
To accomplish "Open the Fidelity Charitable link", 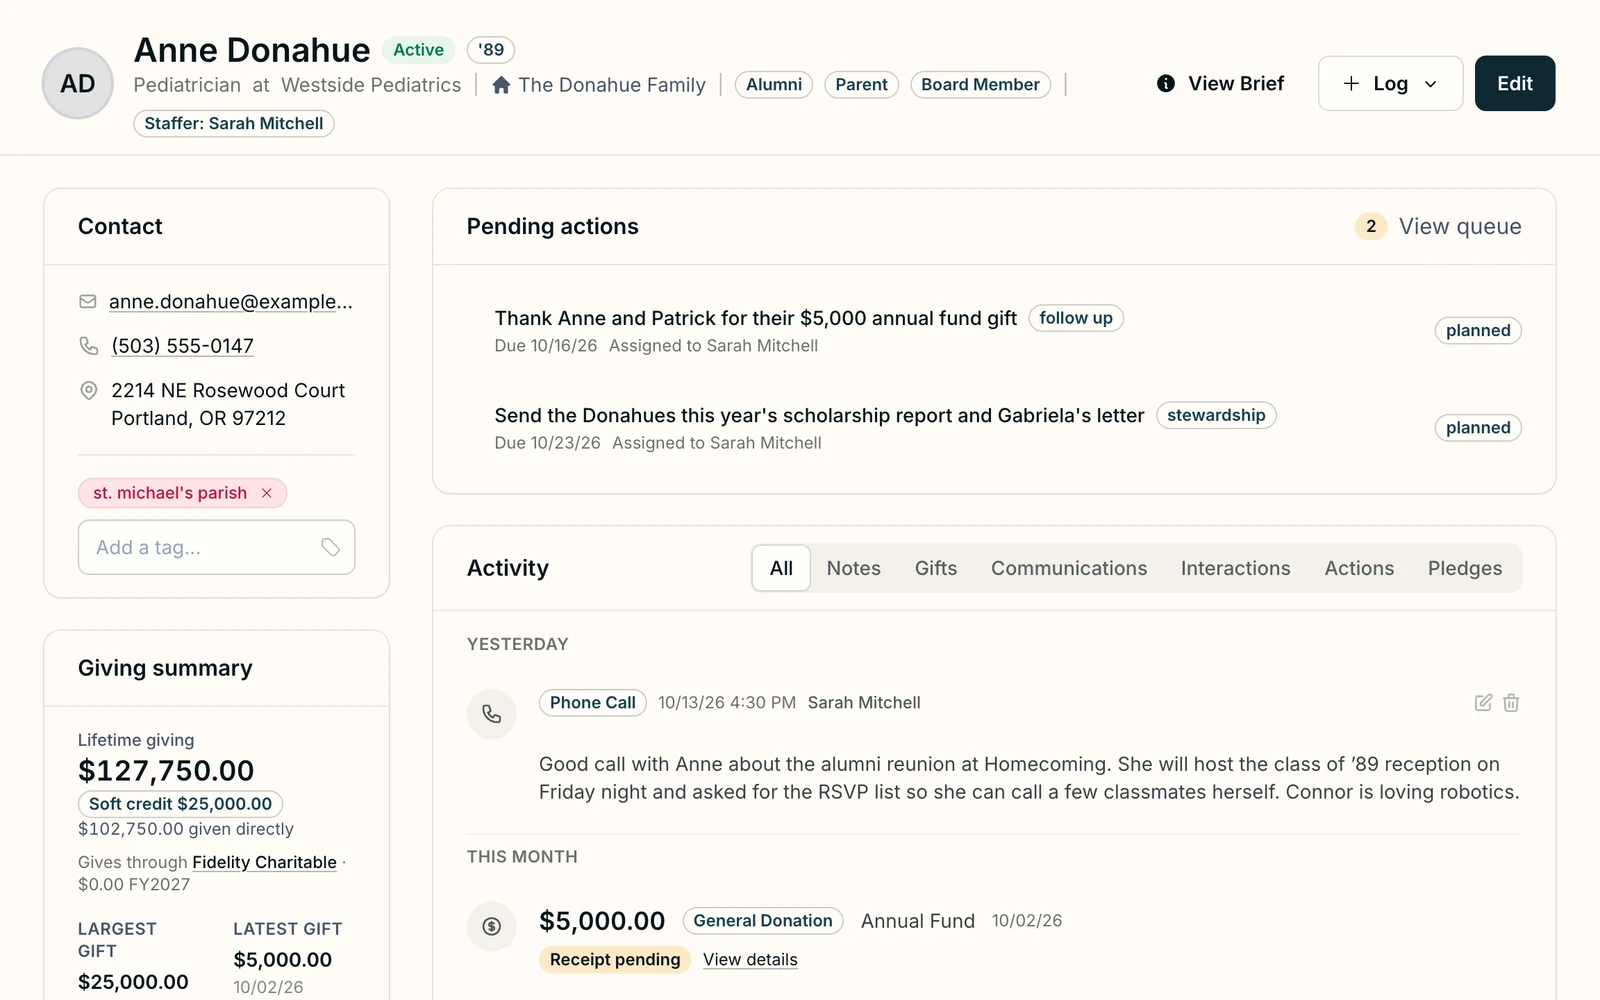I will [x=264, y=862].
